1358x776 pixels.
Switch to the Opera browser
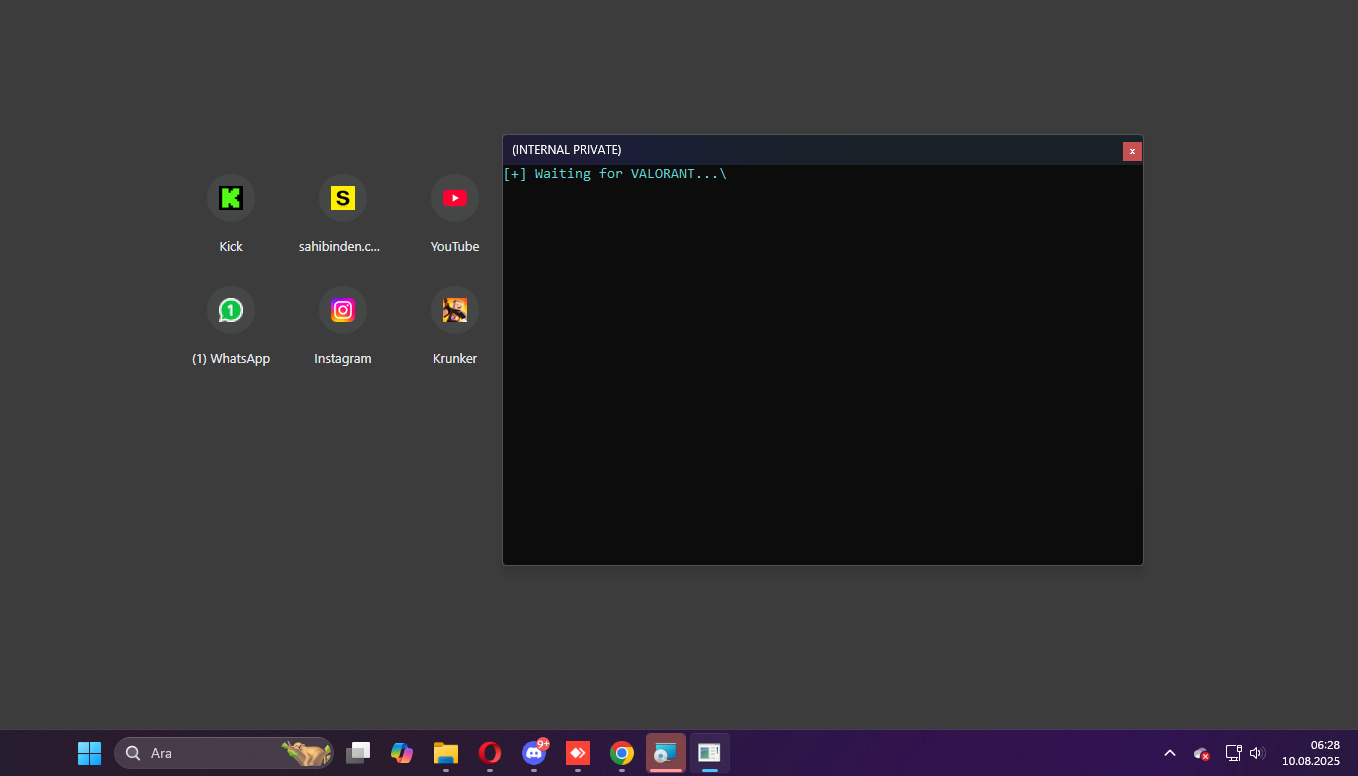pos(490,753)
